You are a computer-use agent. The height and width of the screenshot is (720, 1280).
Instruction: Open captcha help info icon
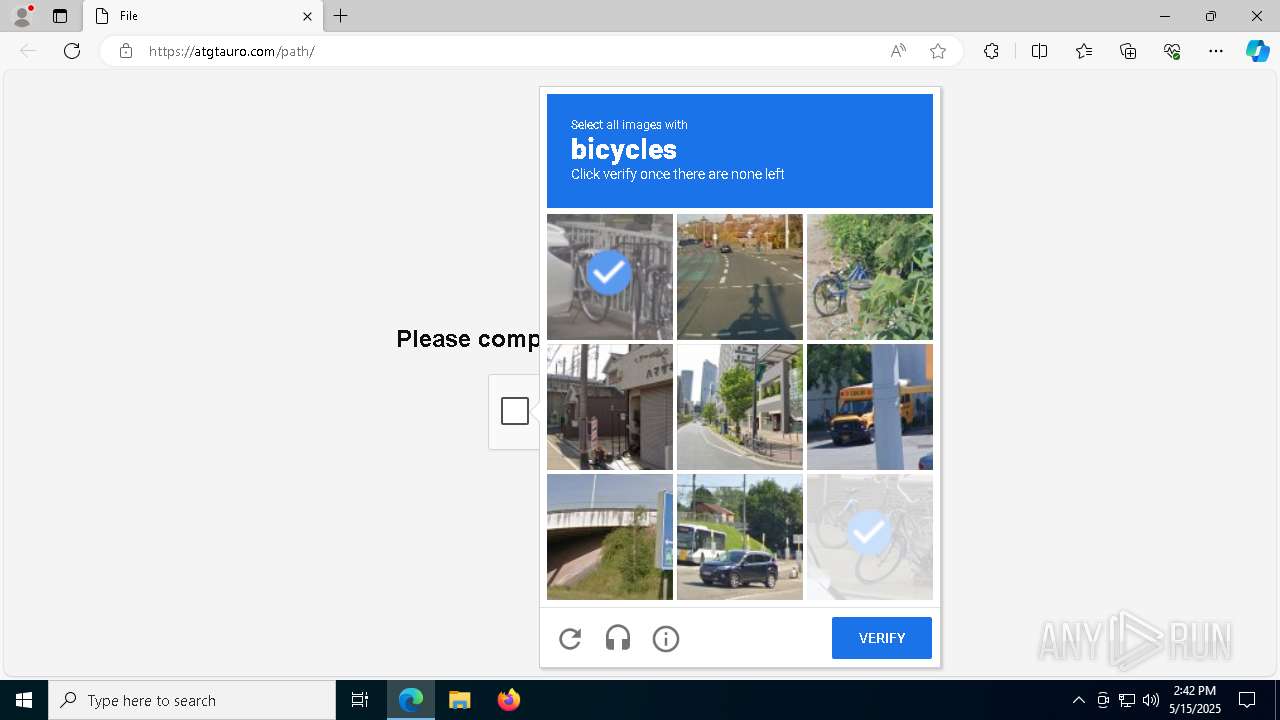(x=666, y=638)
